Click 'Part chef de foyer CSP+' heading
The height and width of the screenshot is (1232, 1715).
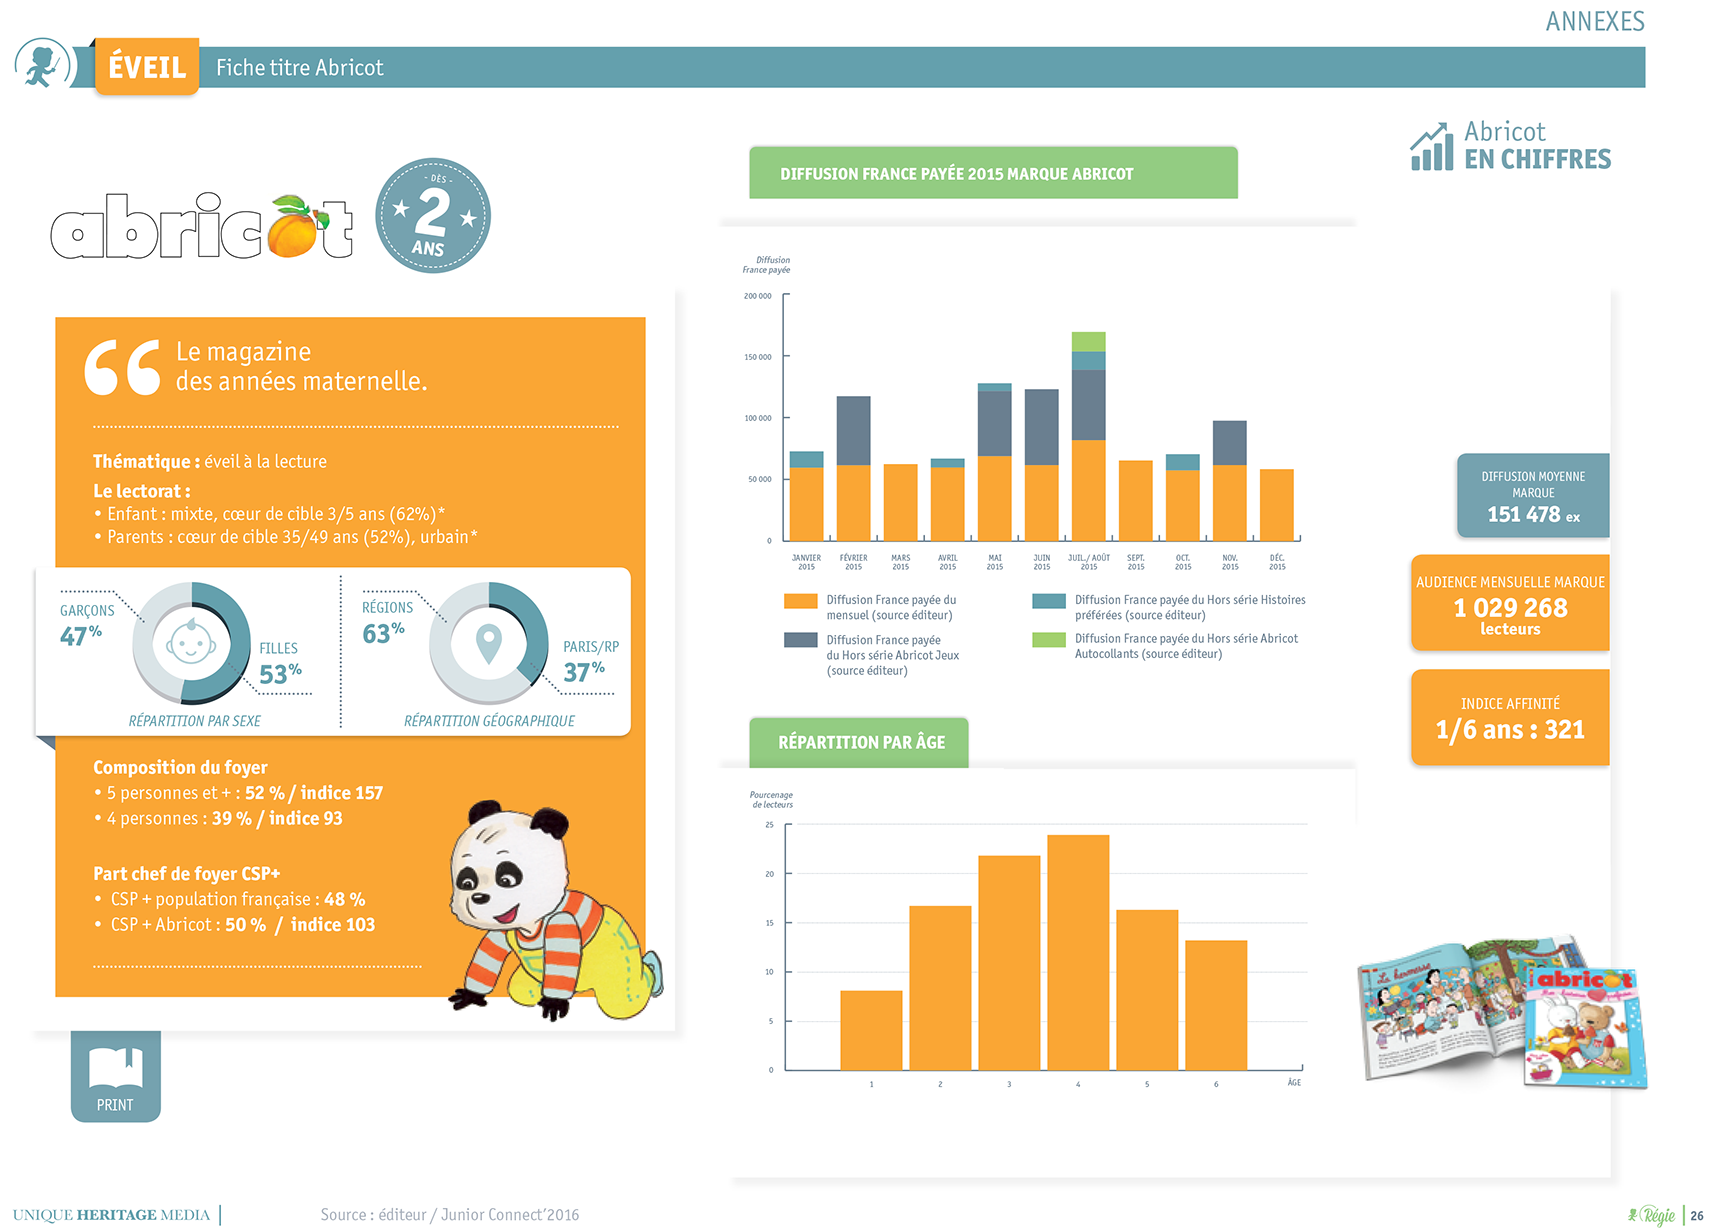coord(187,873)
